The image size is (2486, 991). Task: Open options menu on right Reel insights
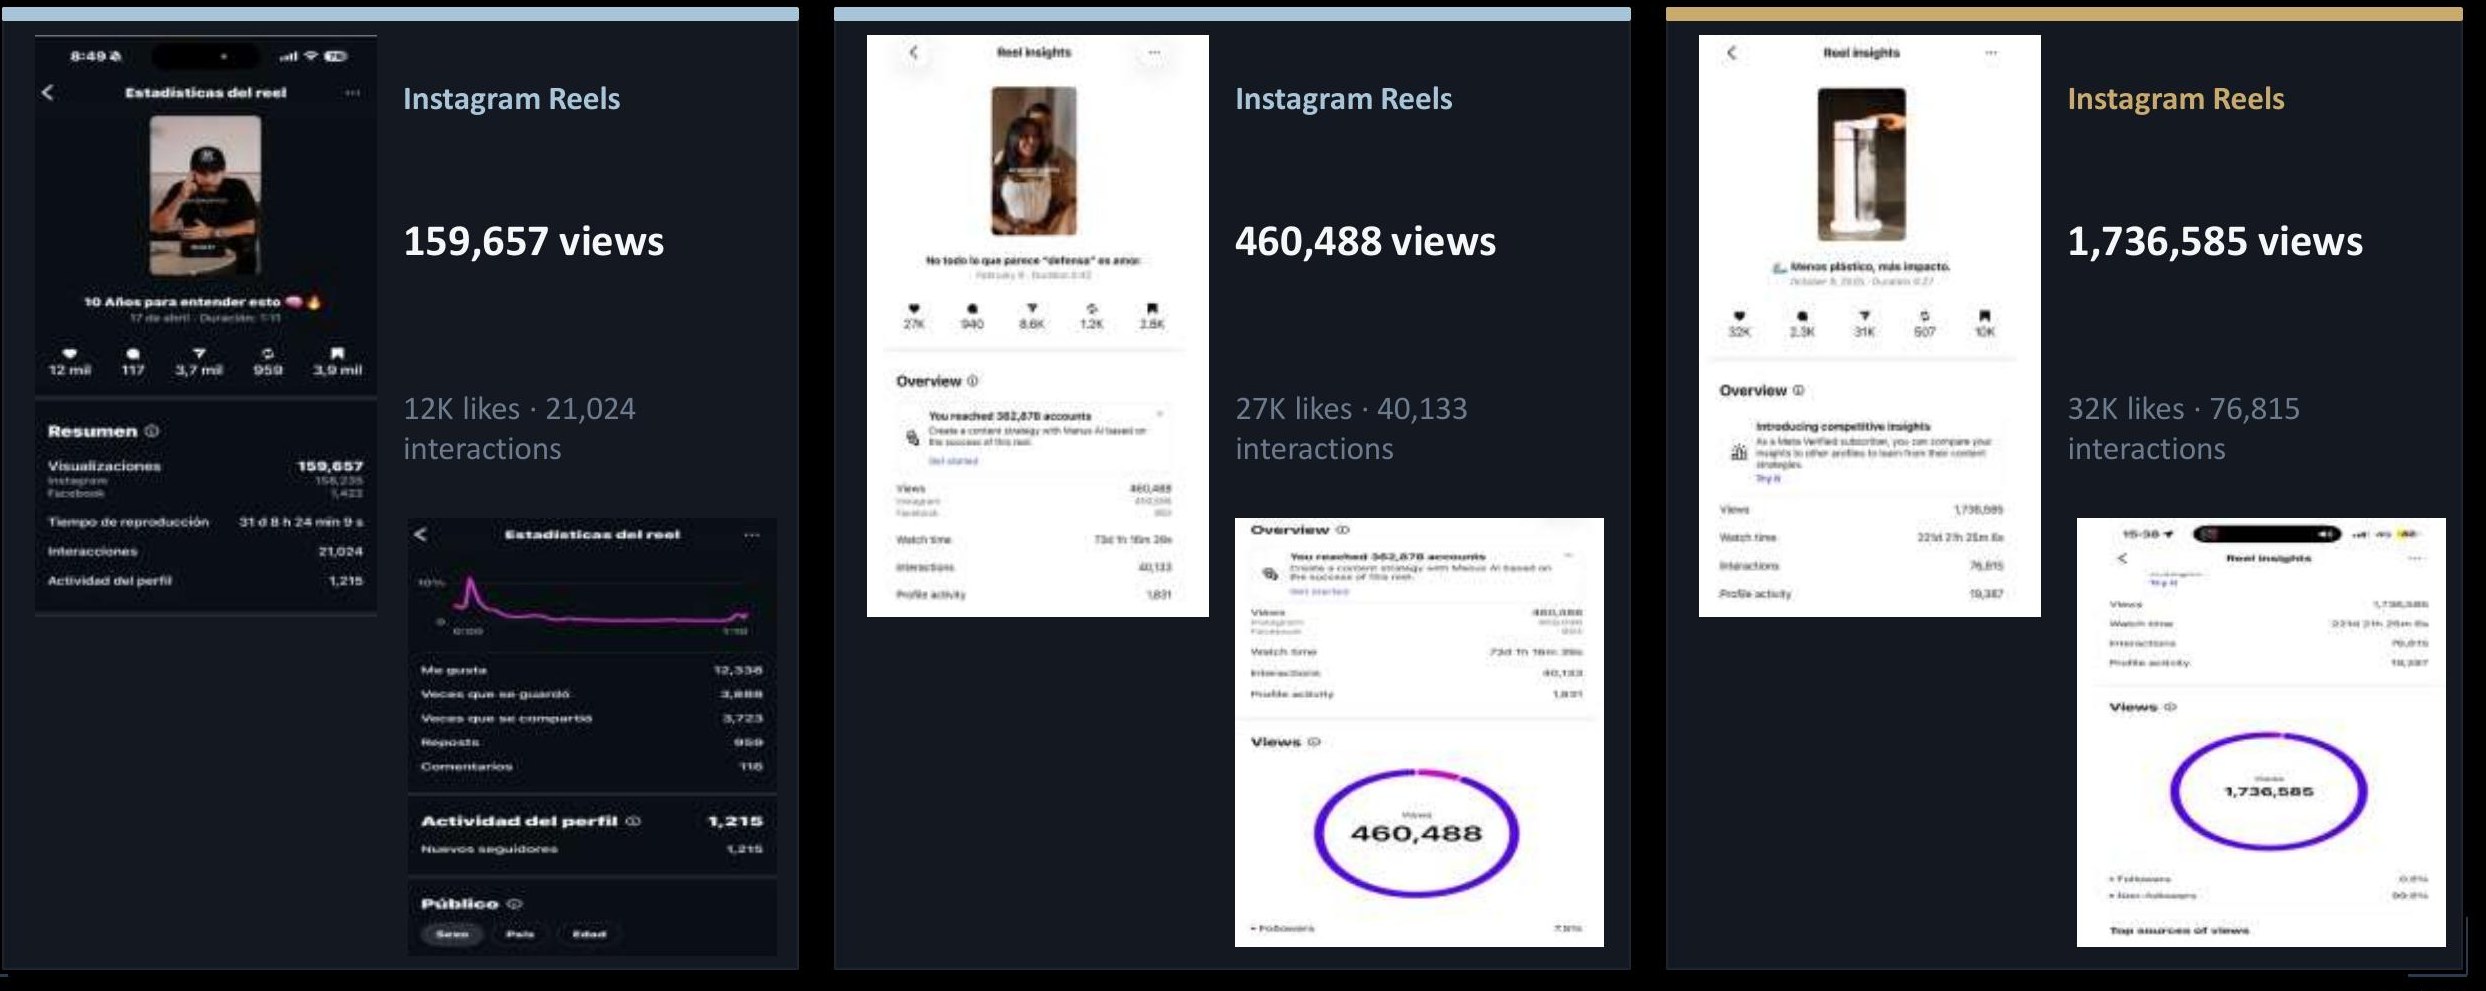click(x=1991, y=52)
